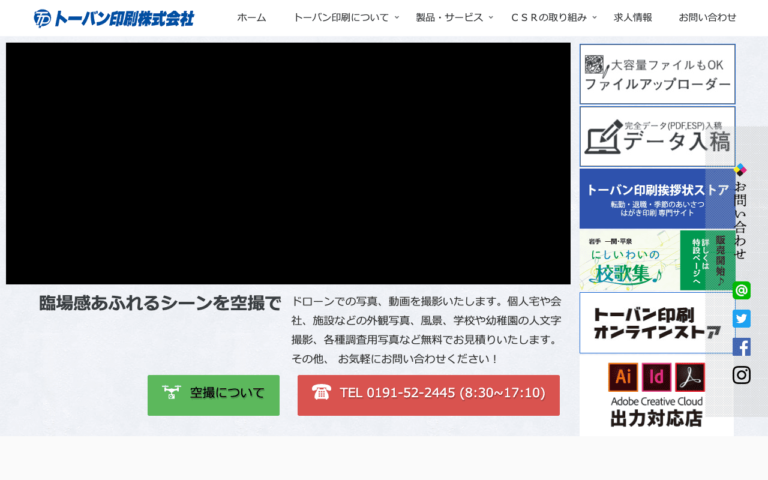Open トーバン印刷について menu
This screenshot has width=768, height=480.
tap(341, 18)
